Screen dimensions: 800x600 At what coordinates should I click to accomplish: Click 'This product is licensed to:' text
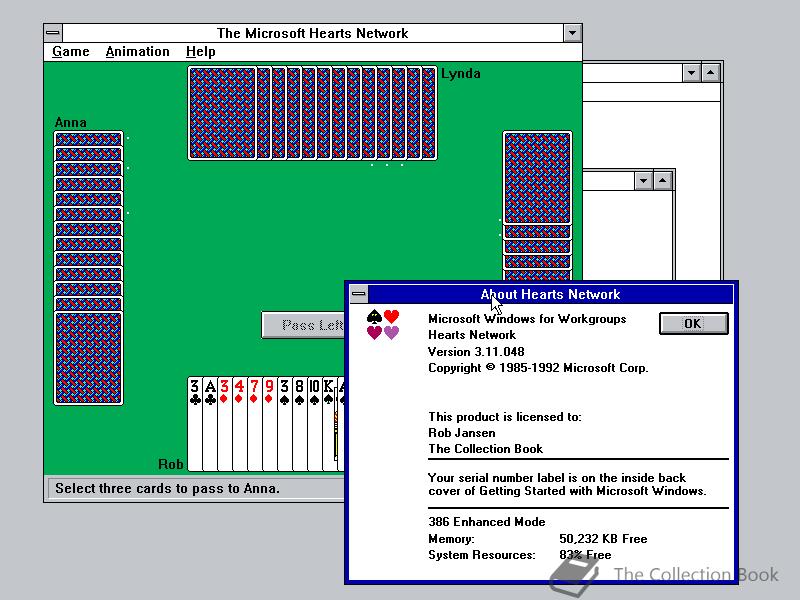pyautogui.click(x=505, y=417)
